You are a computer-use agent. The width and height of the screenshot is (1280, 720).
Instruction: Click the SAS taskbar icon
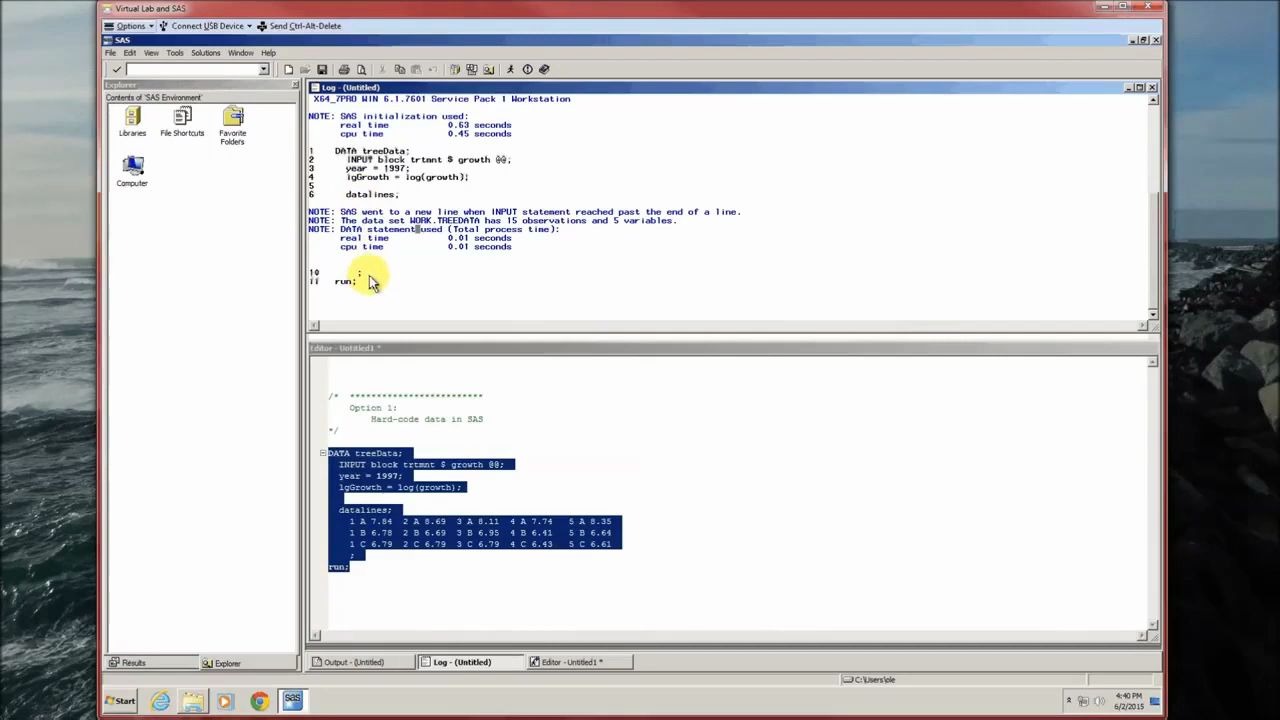coord(292,701)
